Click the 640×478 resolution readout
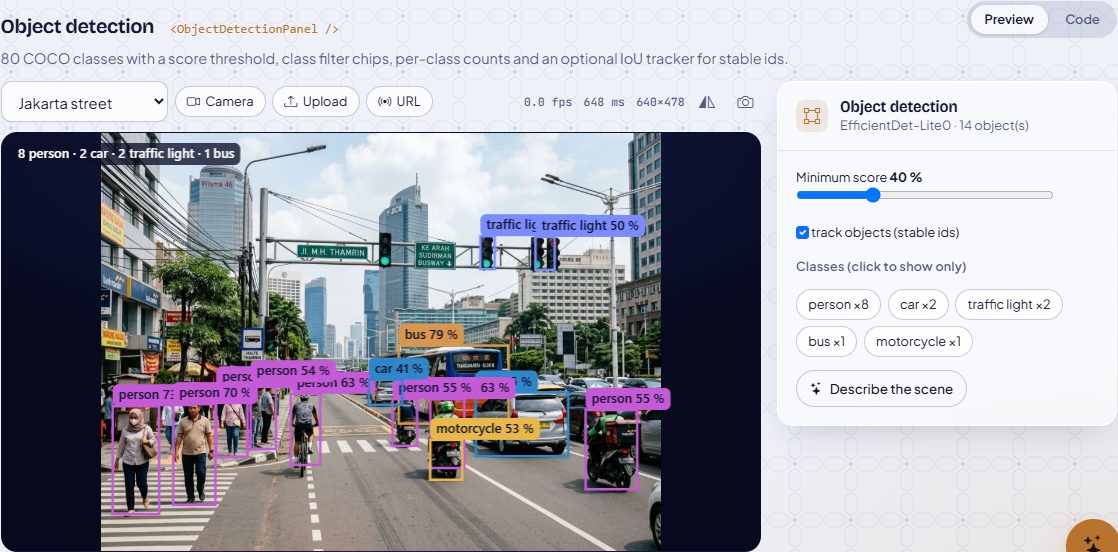The image size is (1118, 552). (x=660, y=102)
